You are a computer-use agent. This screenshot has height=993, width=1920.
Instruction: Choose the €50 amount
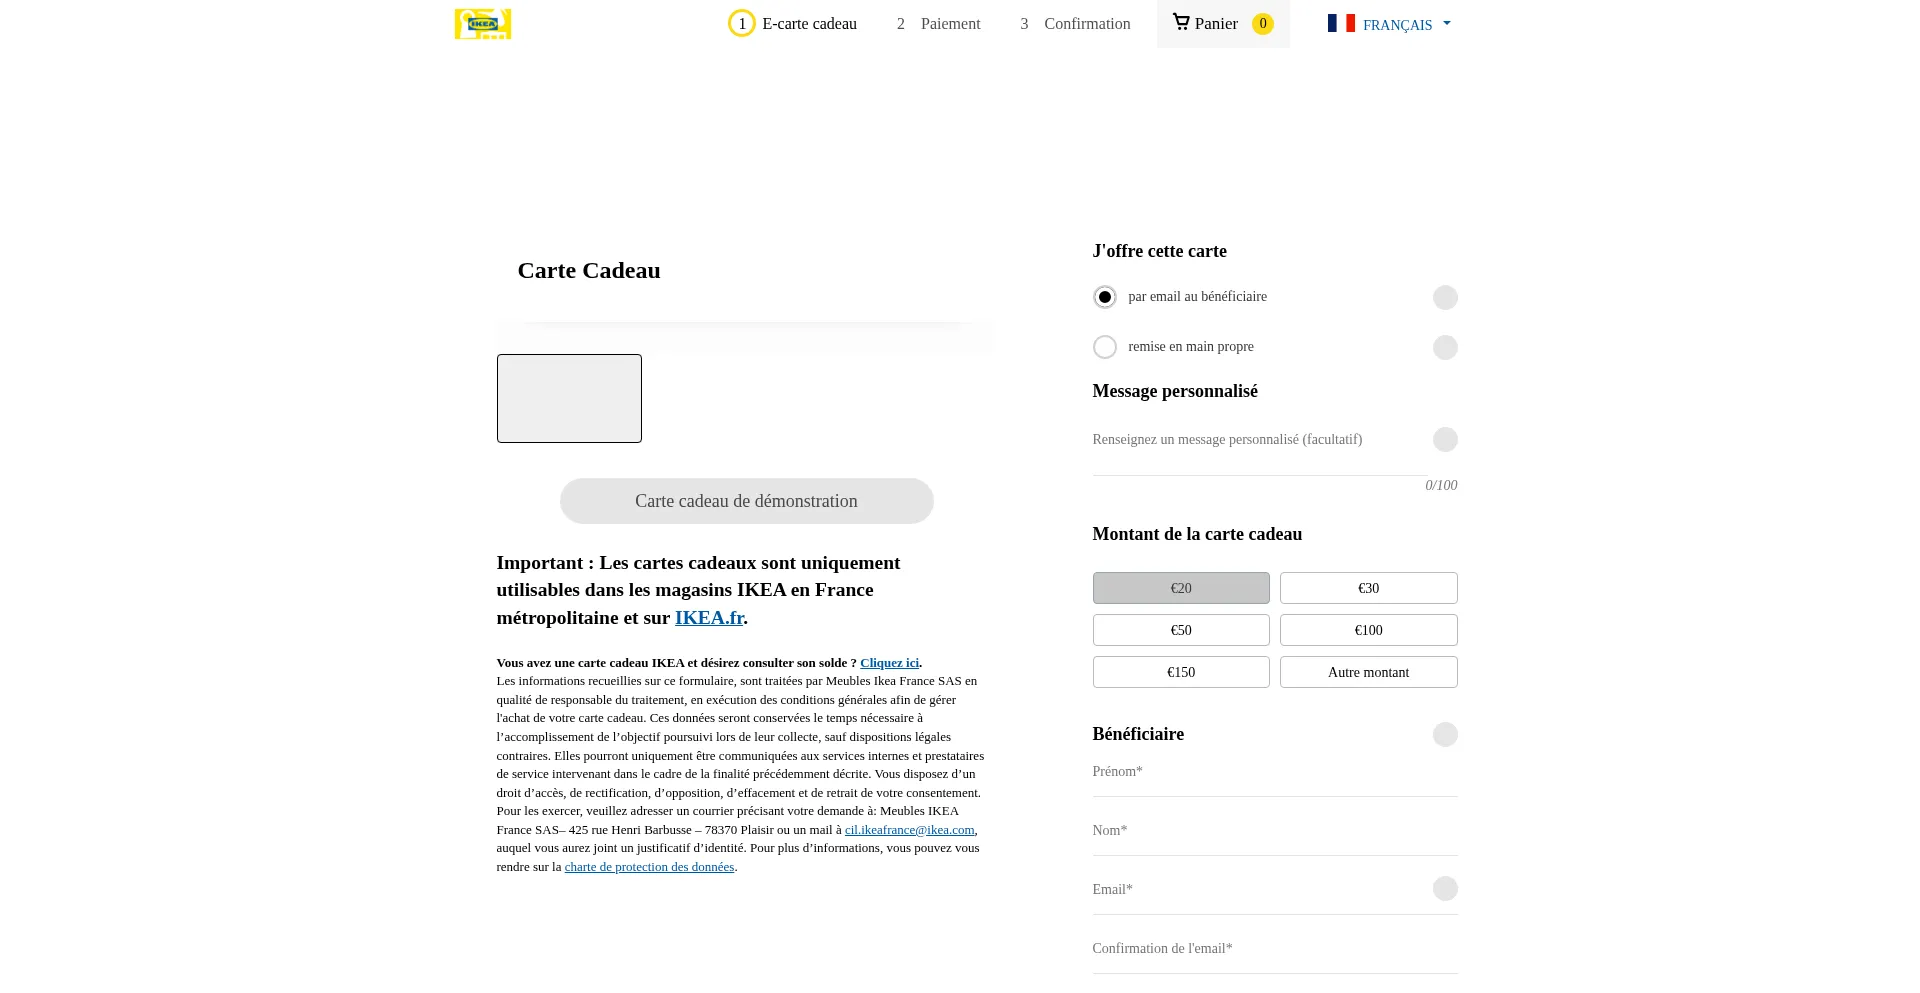(1181, 630)
